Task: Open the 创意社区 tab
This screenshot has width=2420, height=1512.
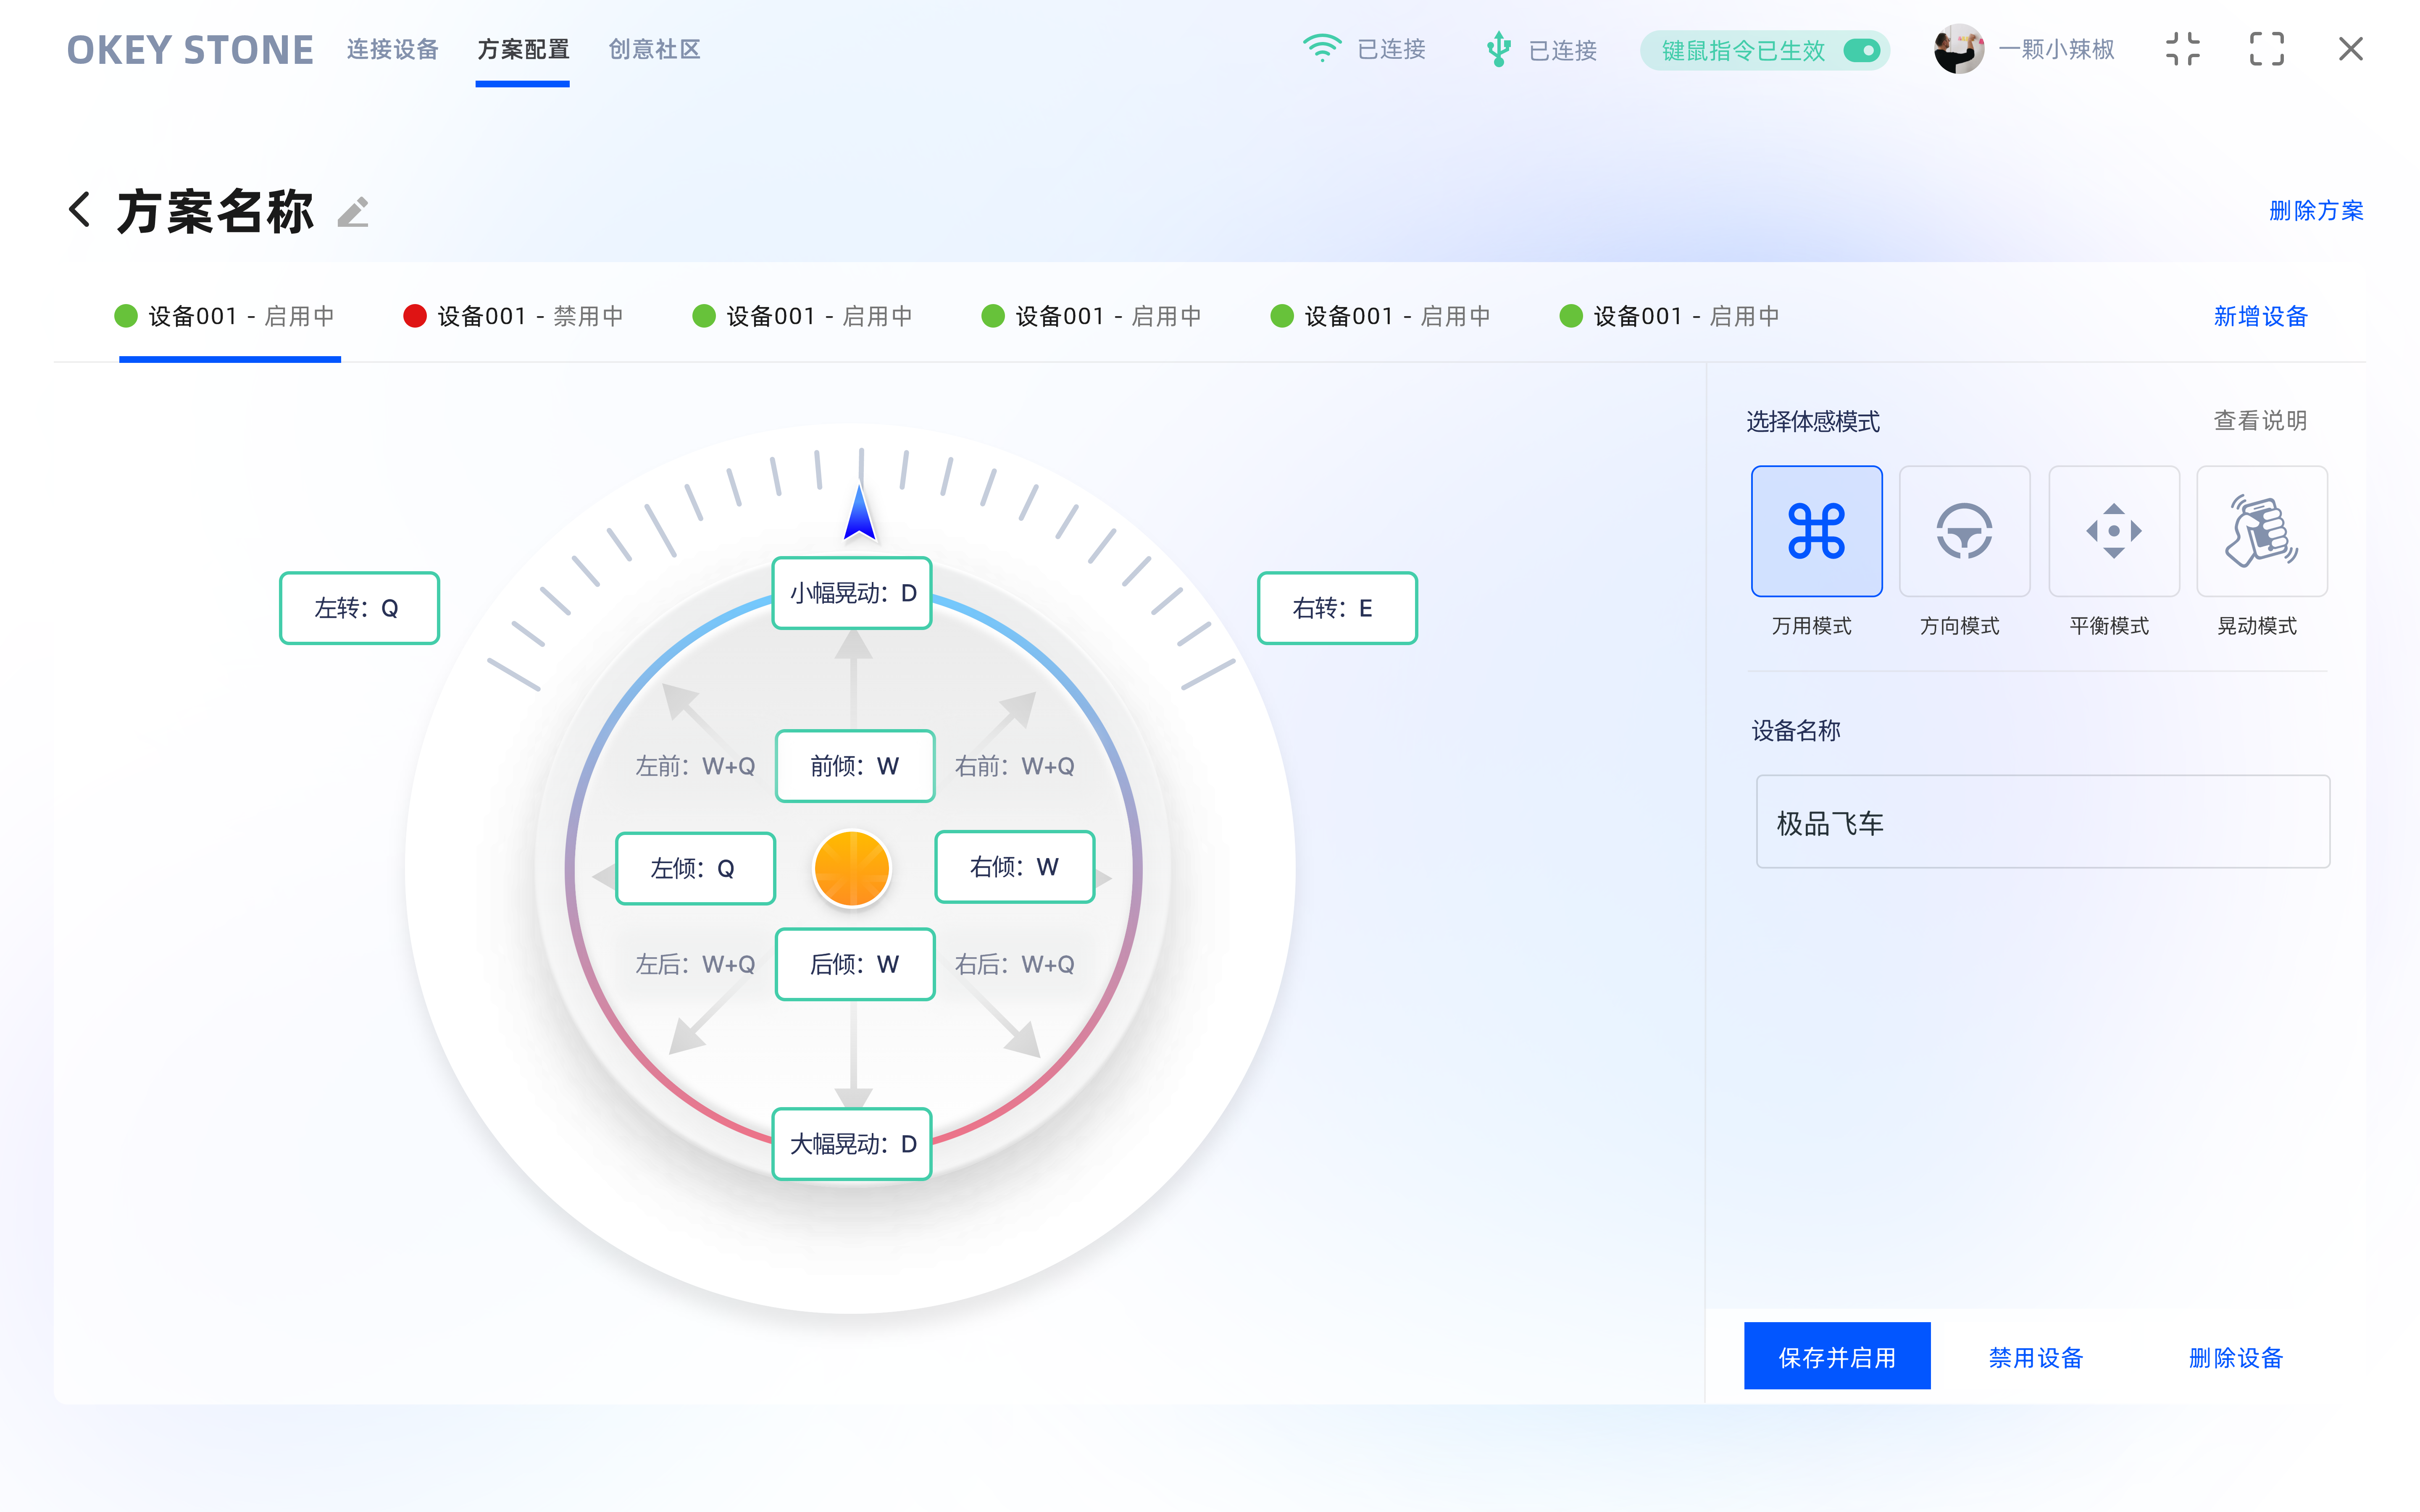Action: coord(654,49)
